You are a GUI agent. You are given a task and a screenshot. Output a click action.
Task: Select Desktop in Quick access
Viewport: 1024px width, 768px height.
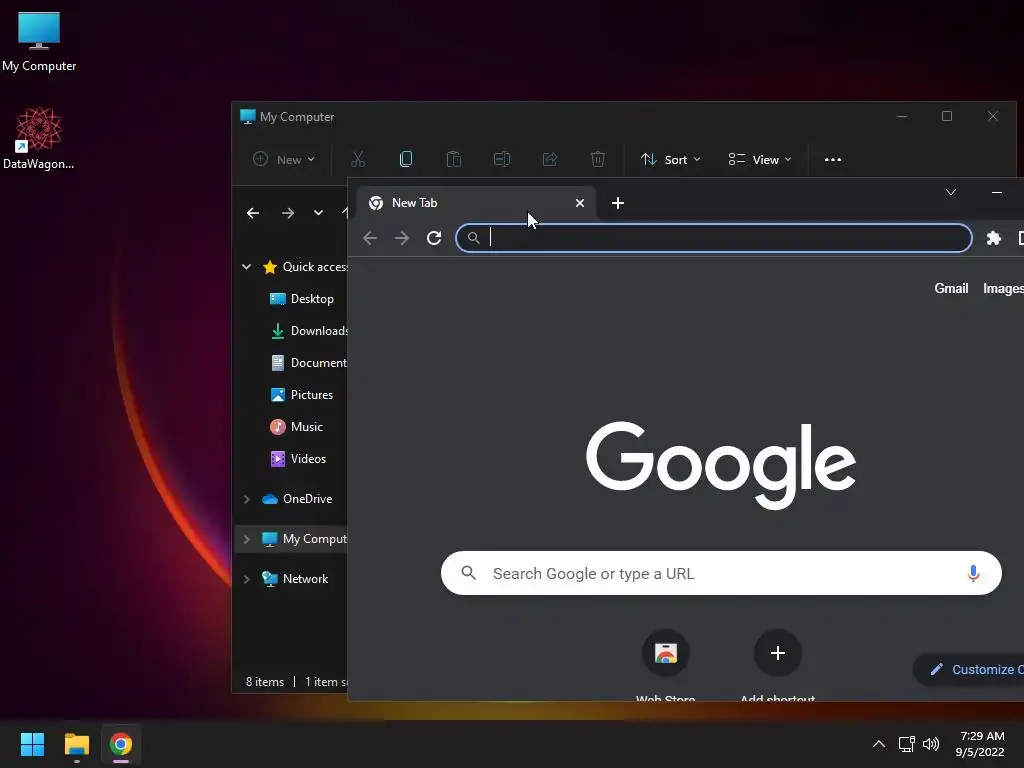[x=302, y=298]
